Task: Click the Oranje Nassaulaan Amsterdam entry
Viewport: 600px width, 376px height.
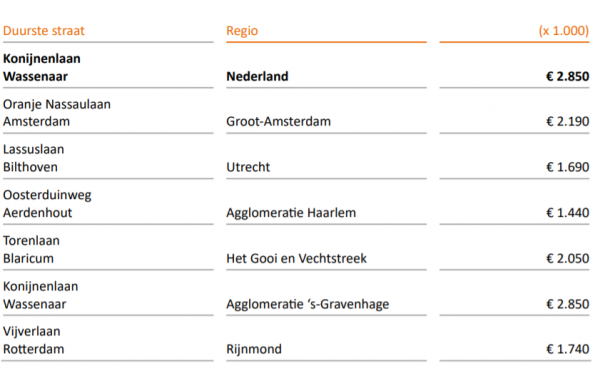Action: tap(57, 113)
